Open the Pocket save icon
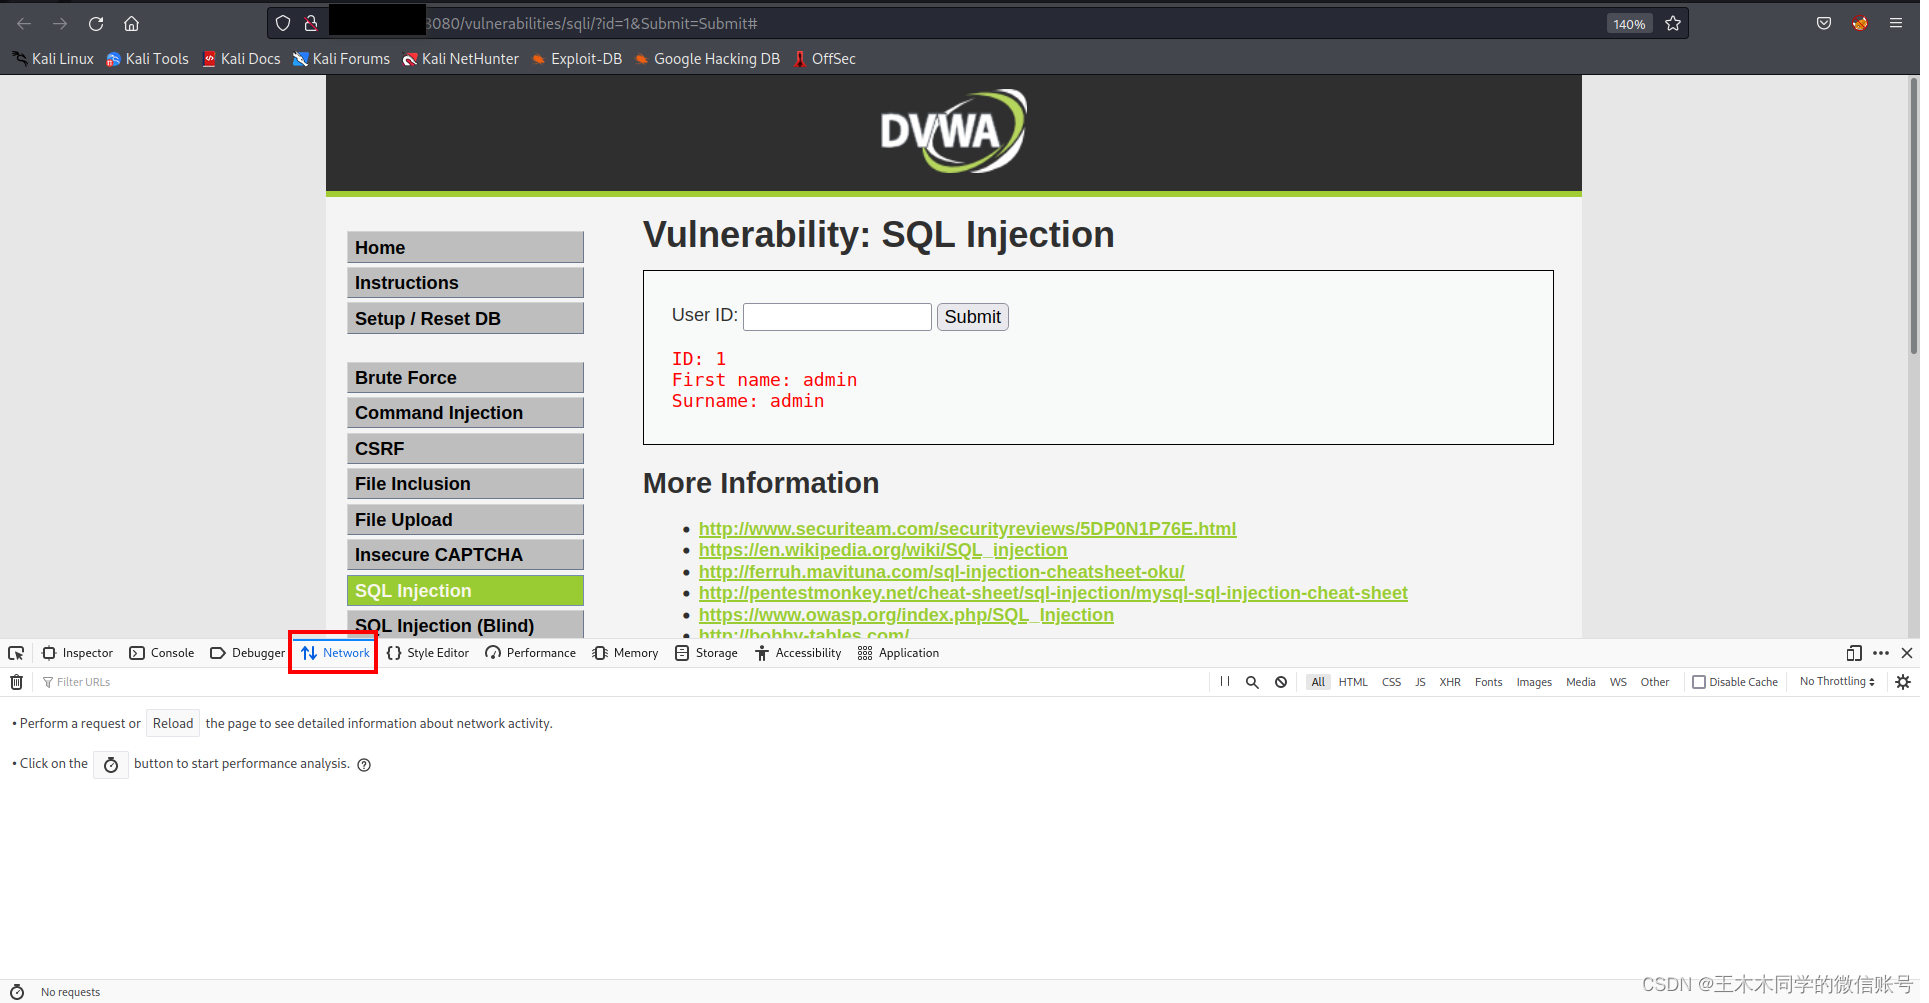The image size is (1929, 1003). pyautogui.click(x=1824, y=23)
